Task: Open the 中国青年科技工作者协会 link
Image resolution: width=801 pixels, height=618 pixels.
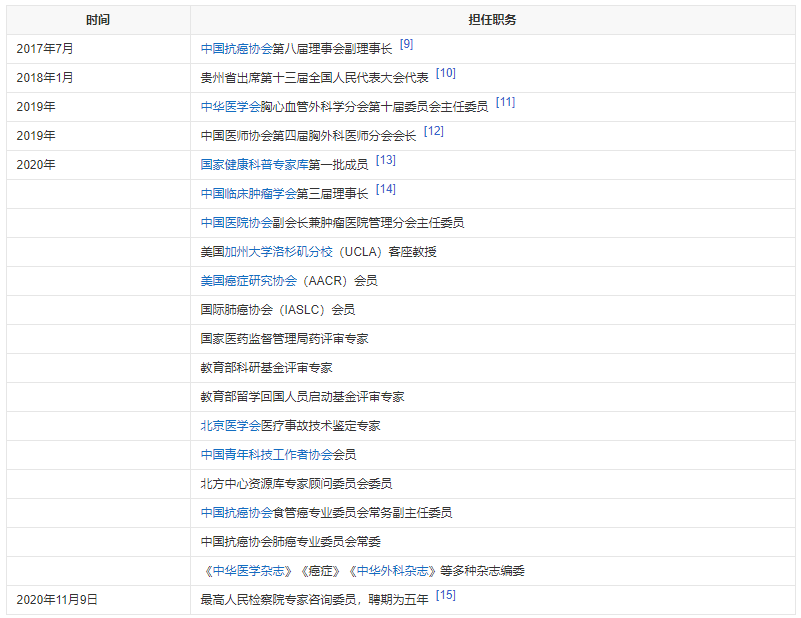Action: 266,455
